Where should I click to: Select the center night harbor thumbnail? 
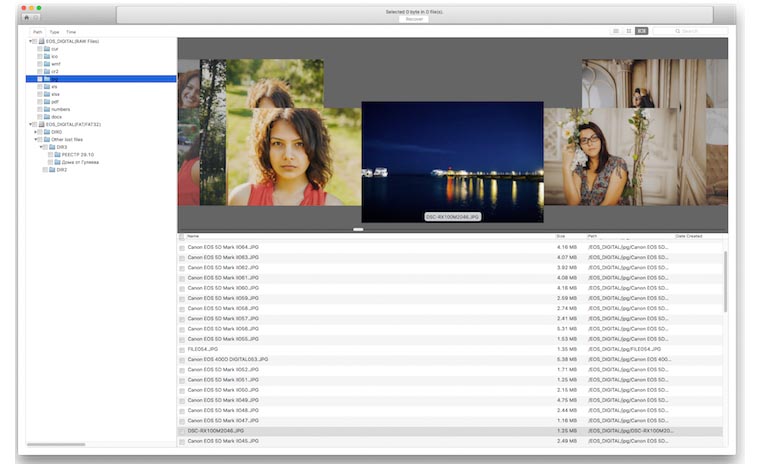[452, 162]
